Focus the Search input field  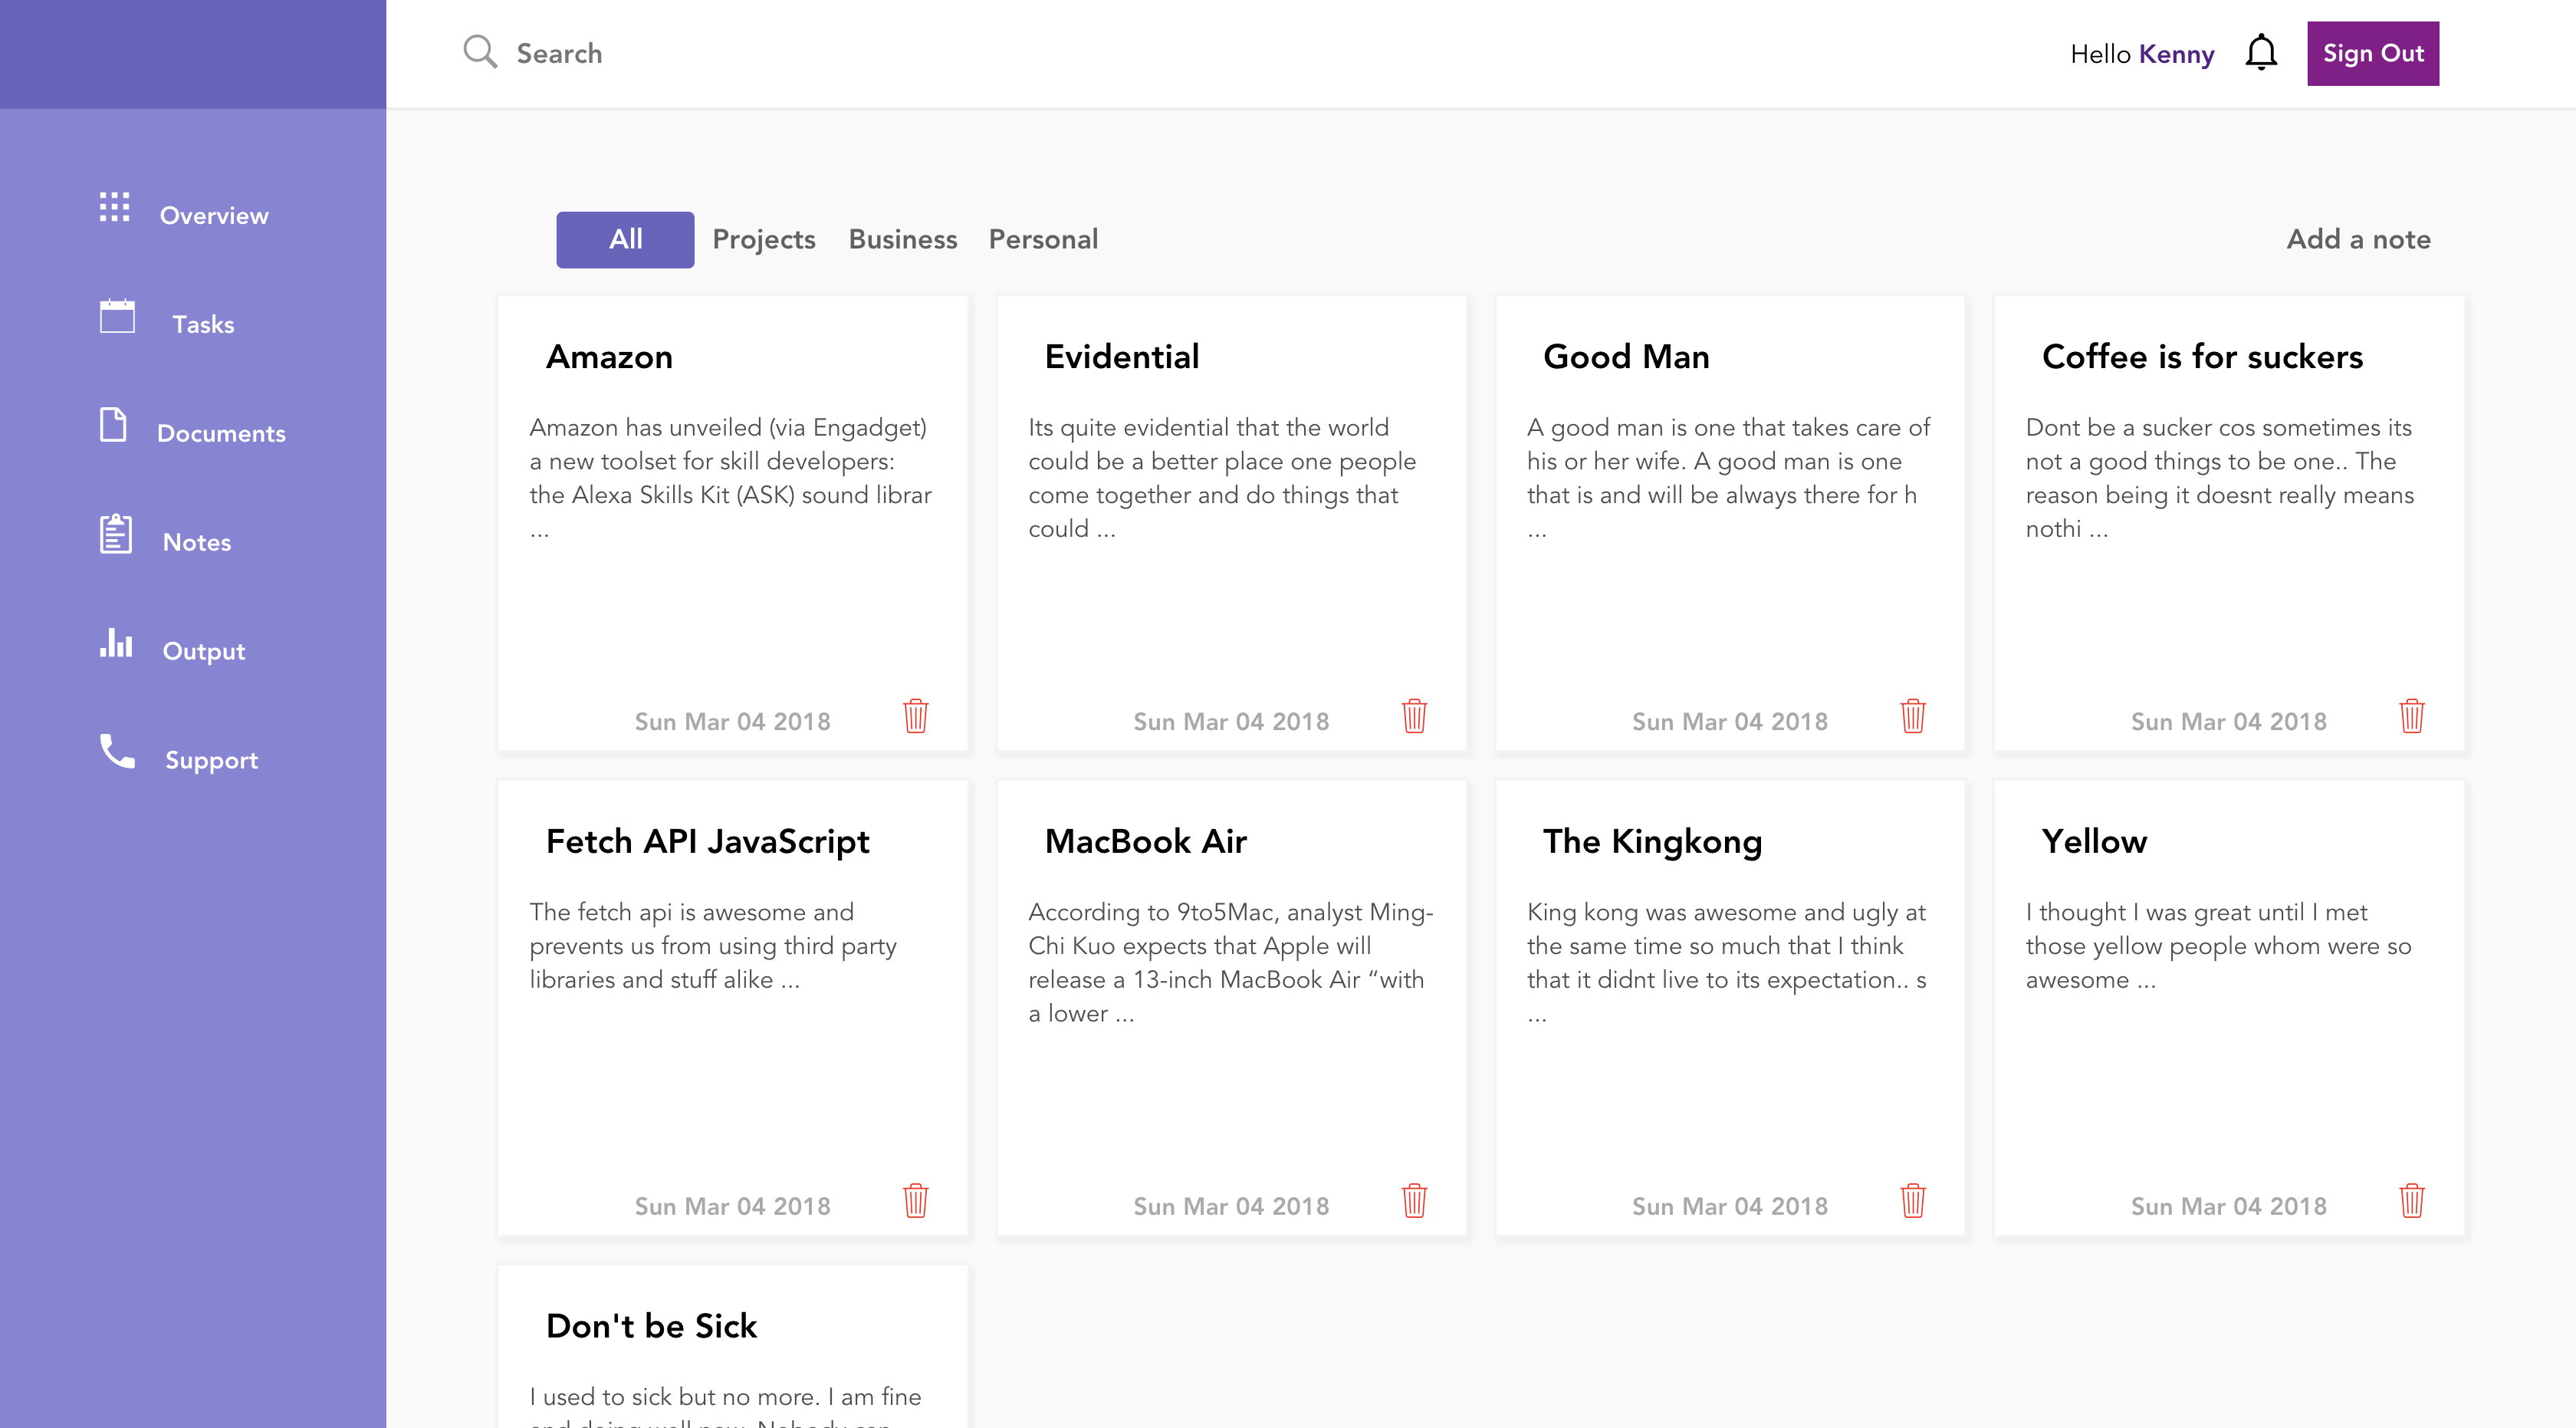point(700,54)
